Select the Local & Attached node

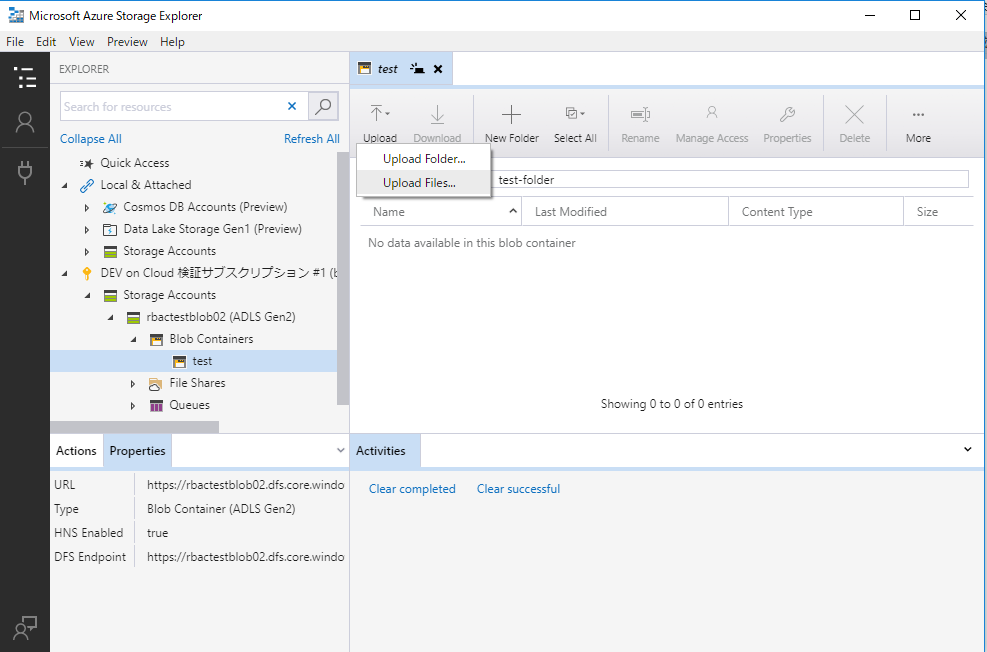pyautogui.click(x=146, y=185)
